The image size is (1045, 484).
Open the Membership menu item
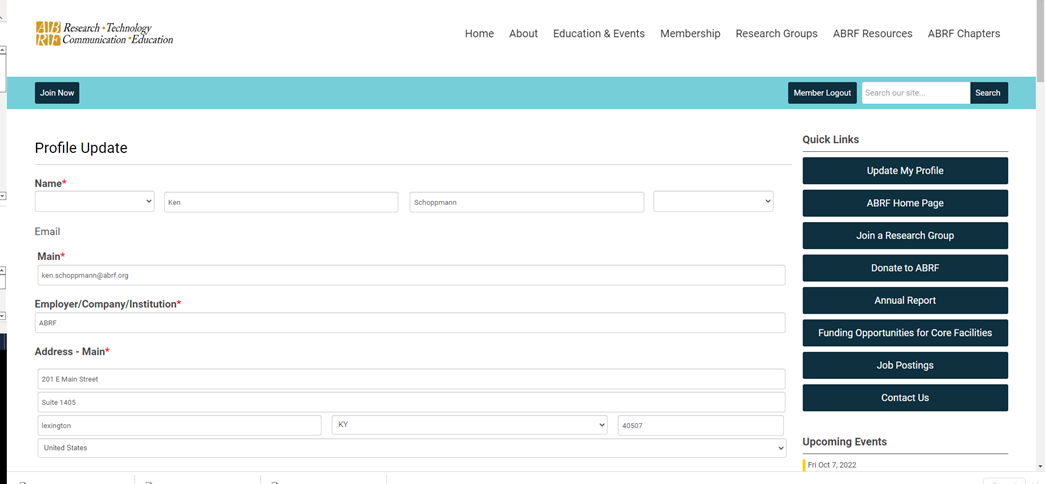tap(690, 33)
